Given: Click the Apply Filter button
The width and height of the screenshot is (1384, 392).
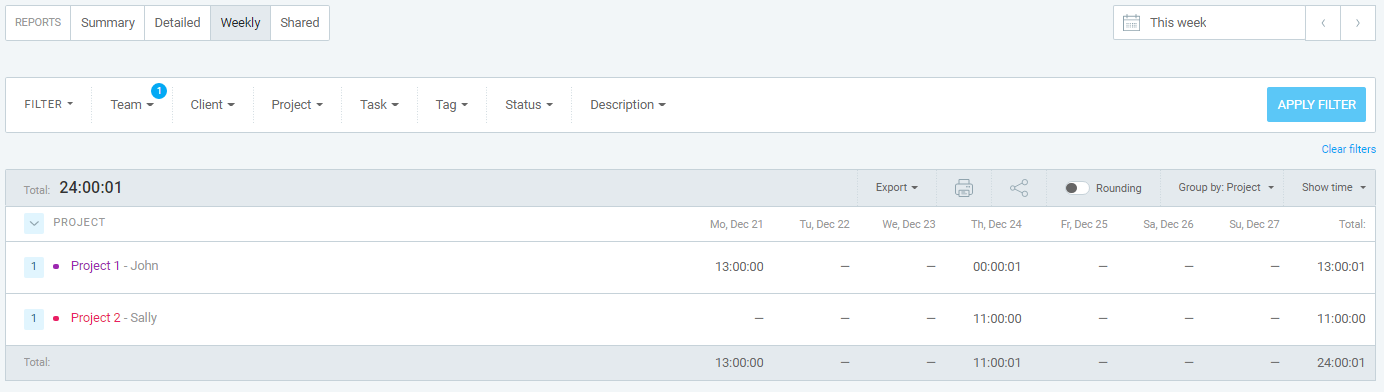Looking at the screenshot, I should click(x=1316, y=105).
